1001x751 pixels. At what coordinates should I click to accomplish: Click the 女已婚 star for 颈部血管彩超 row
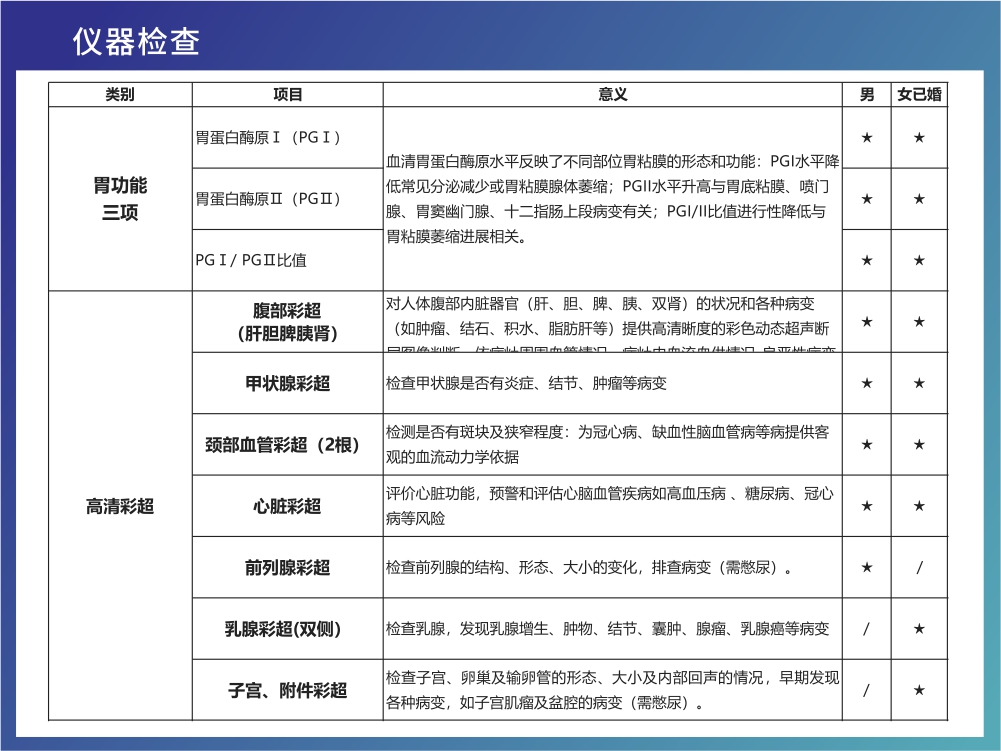pos(919,444)
